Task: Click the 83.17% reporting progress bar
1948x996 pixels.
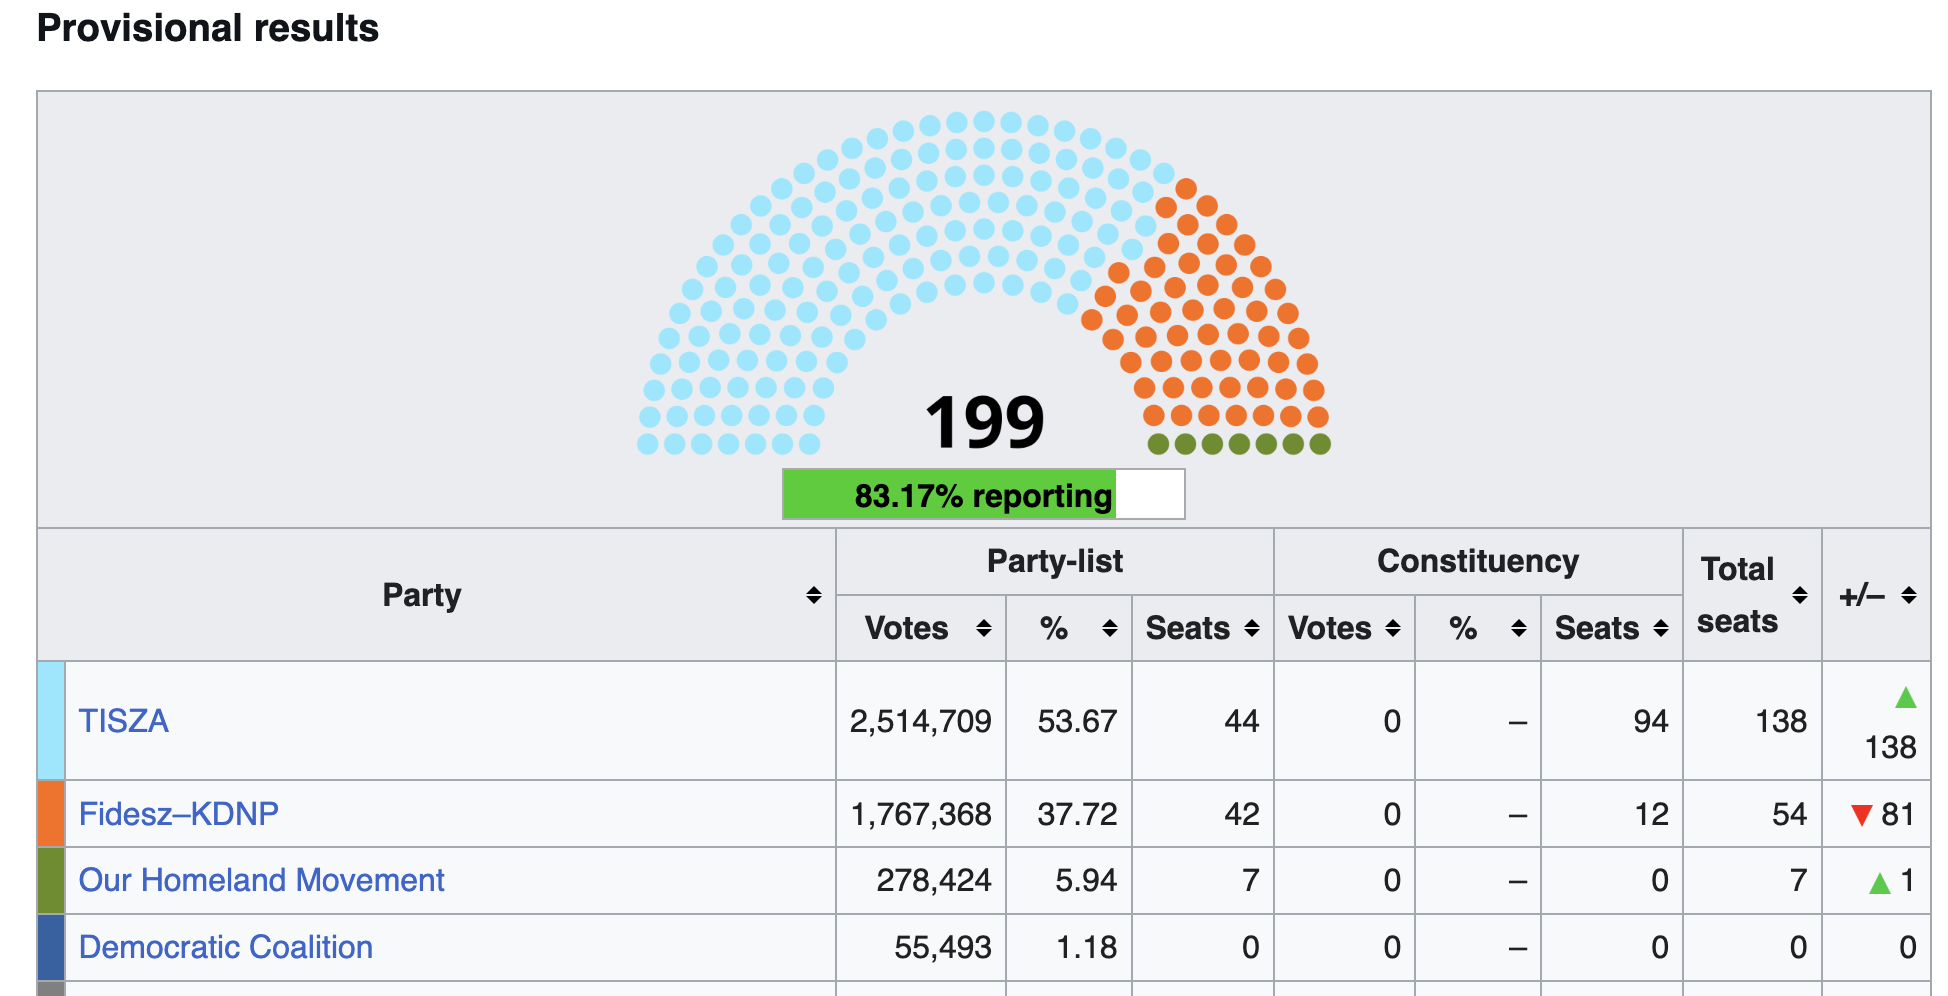Action: point(983,495)
